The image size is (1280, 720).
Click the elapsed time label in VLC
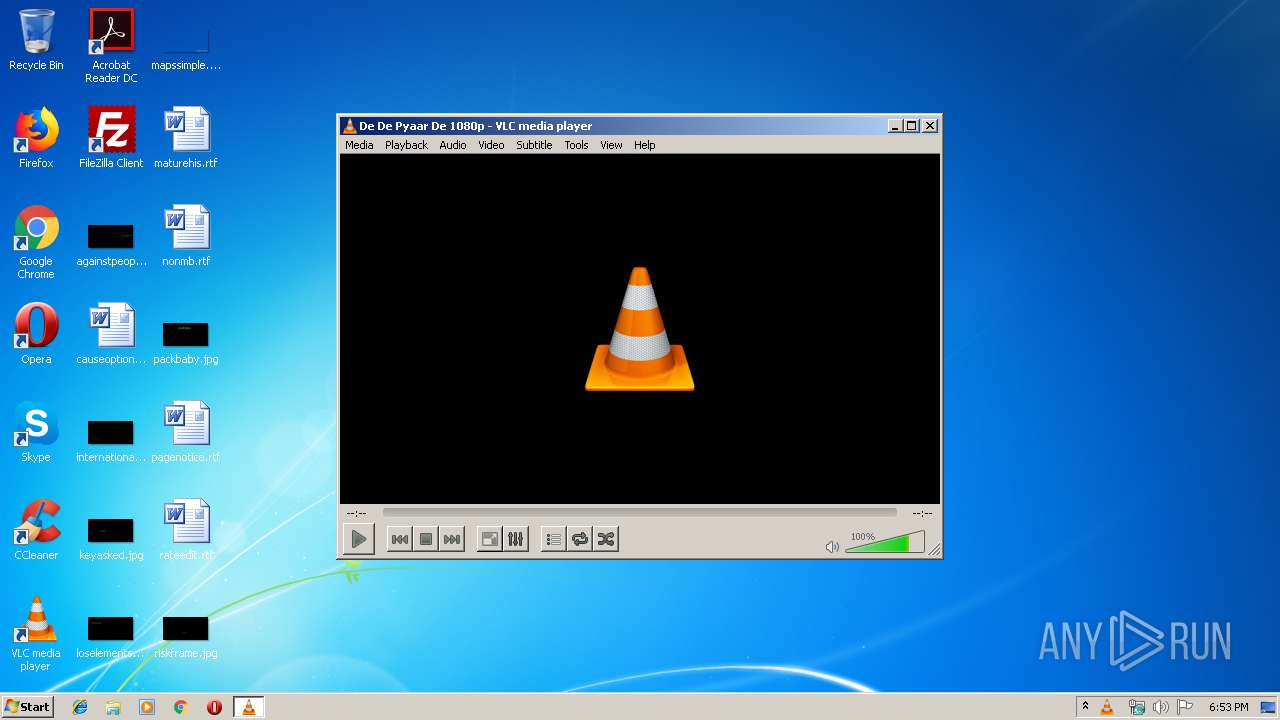pos(357,513)
